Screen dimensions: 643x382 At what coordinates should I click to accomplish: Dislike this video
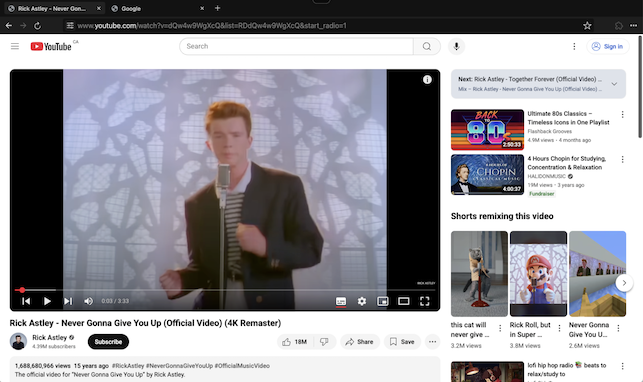324,341
